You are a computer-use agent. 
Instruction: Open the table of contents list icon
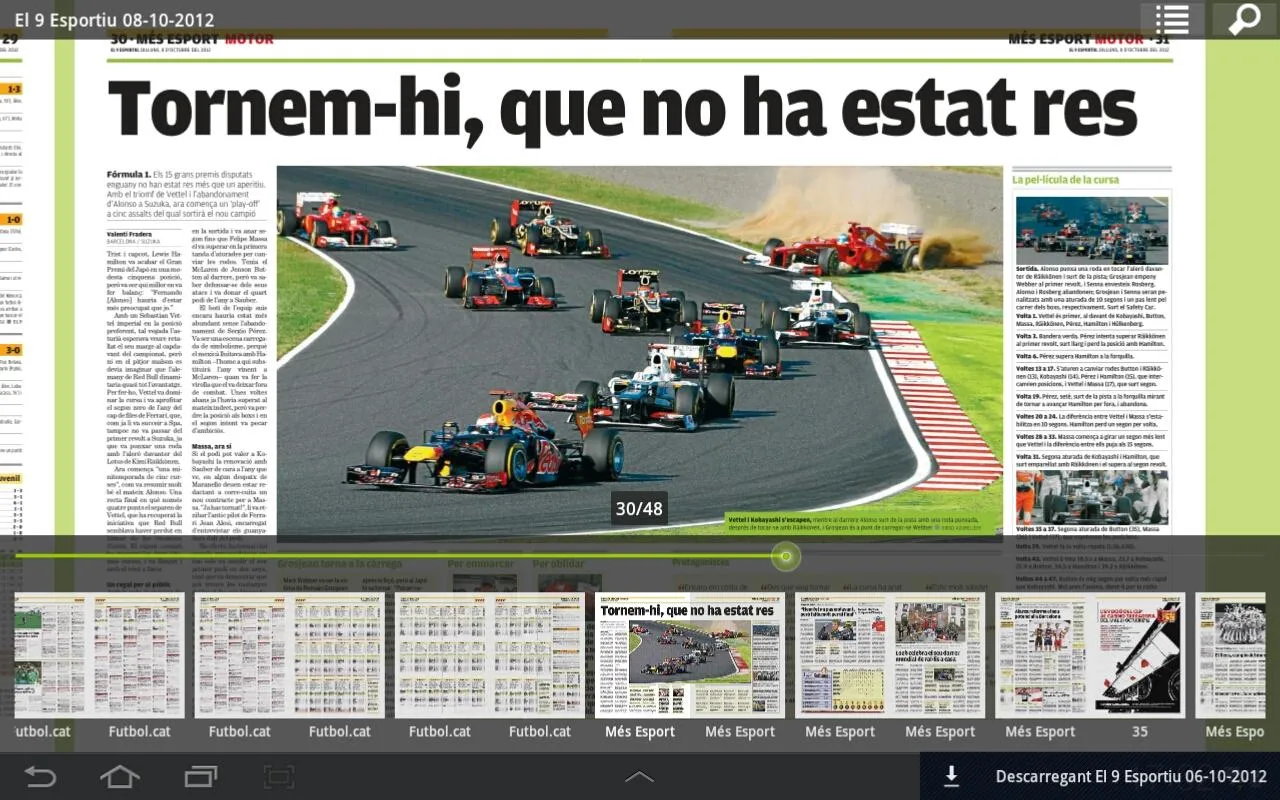(x=1172, y=19)
